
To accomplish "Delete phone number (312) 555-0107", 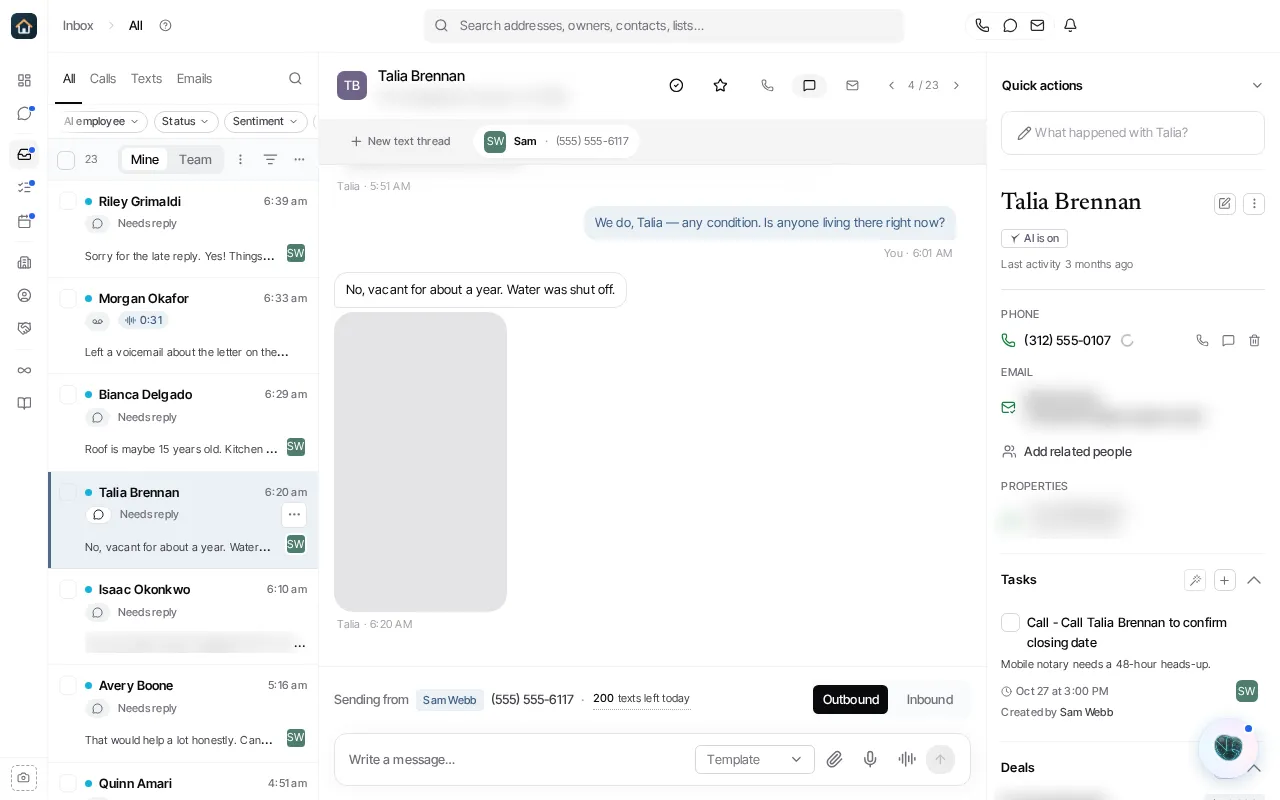I will click(1254, 340).
